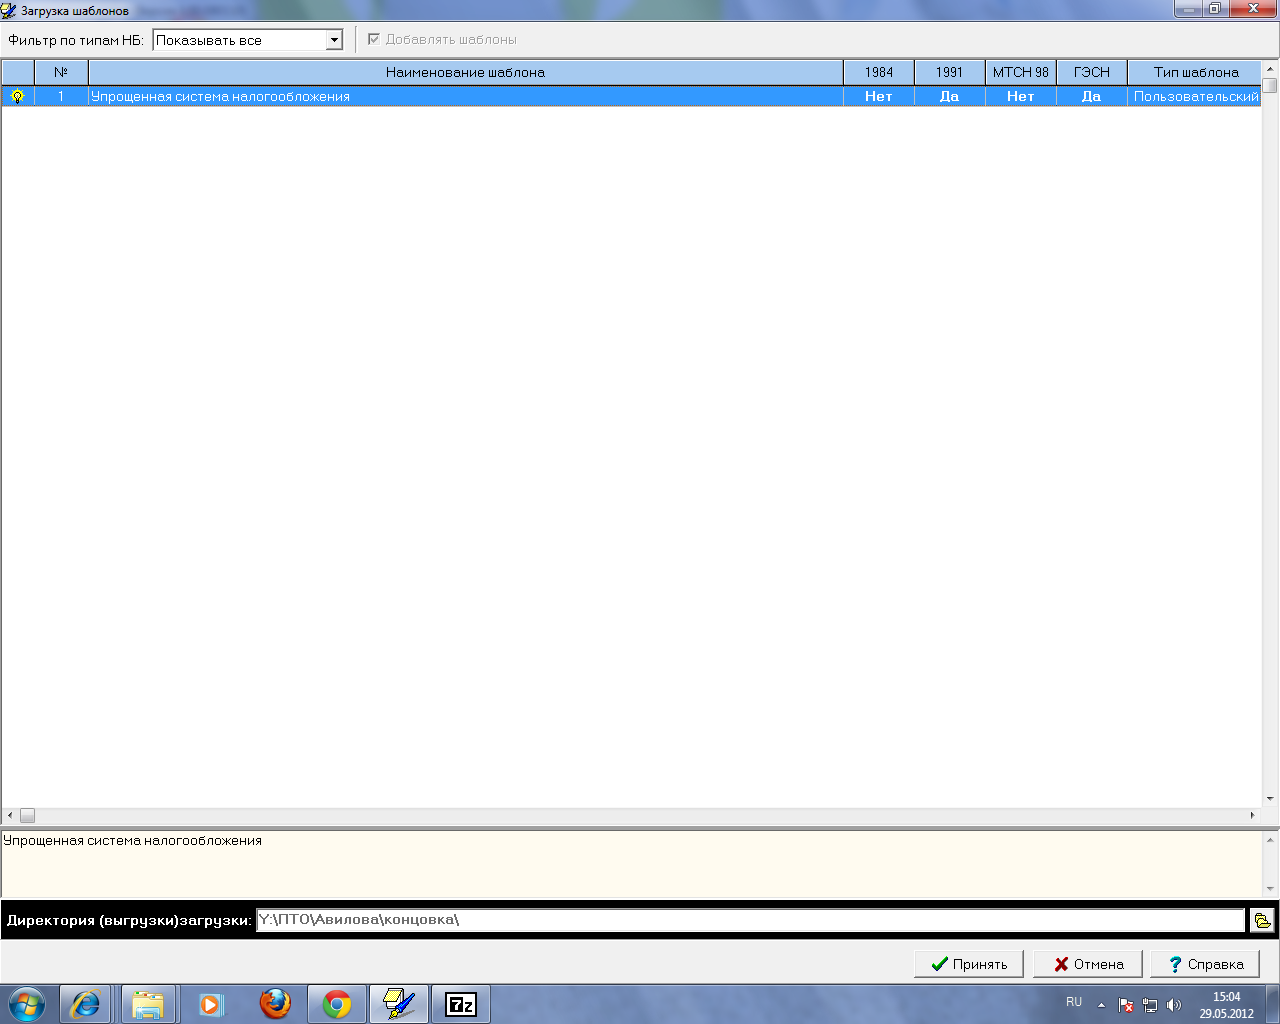Click the description panel's scrollbar down arrow
Viewport: 1280px width, 1024px height.
pos(1270,889)
